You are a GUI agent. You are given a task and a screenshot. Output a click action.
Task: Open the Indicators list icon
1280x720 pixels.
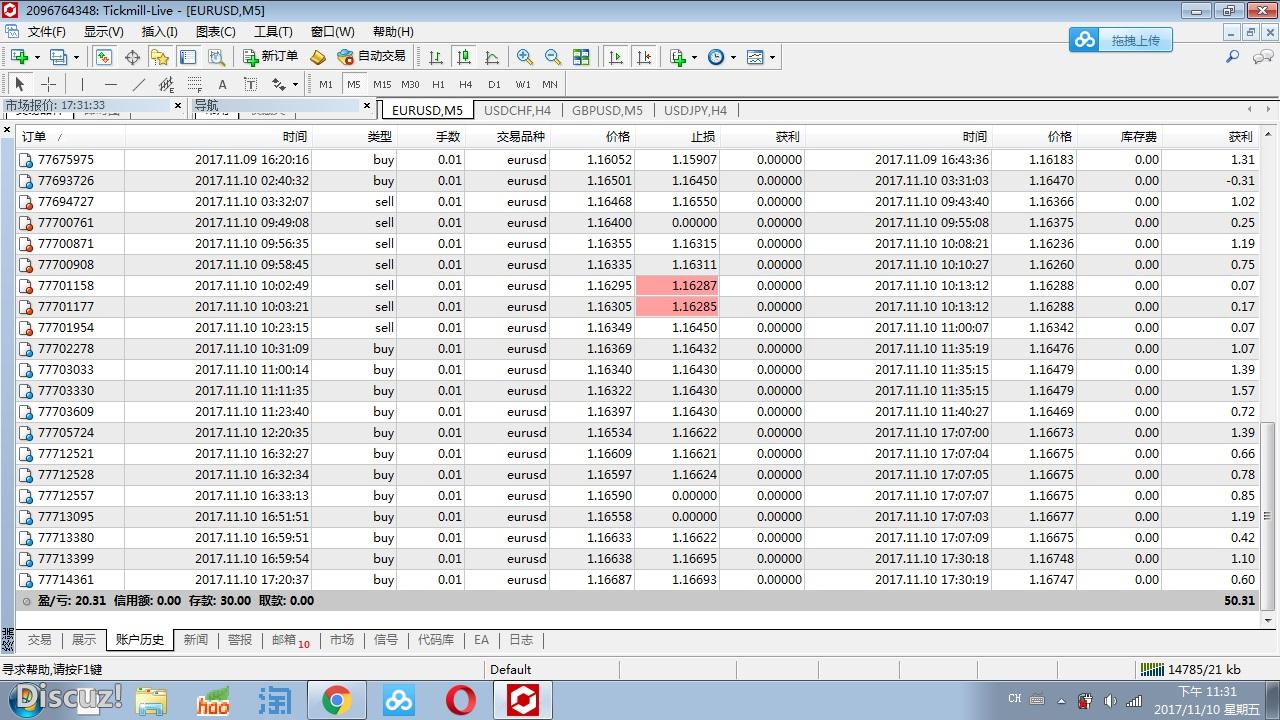[678, 57]
